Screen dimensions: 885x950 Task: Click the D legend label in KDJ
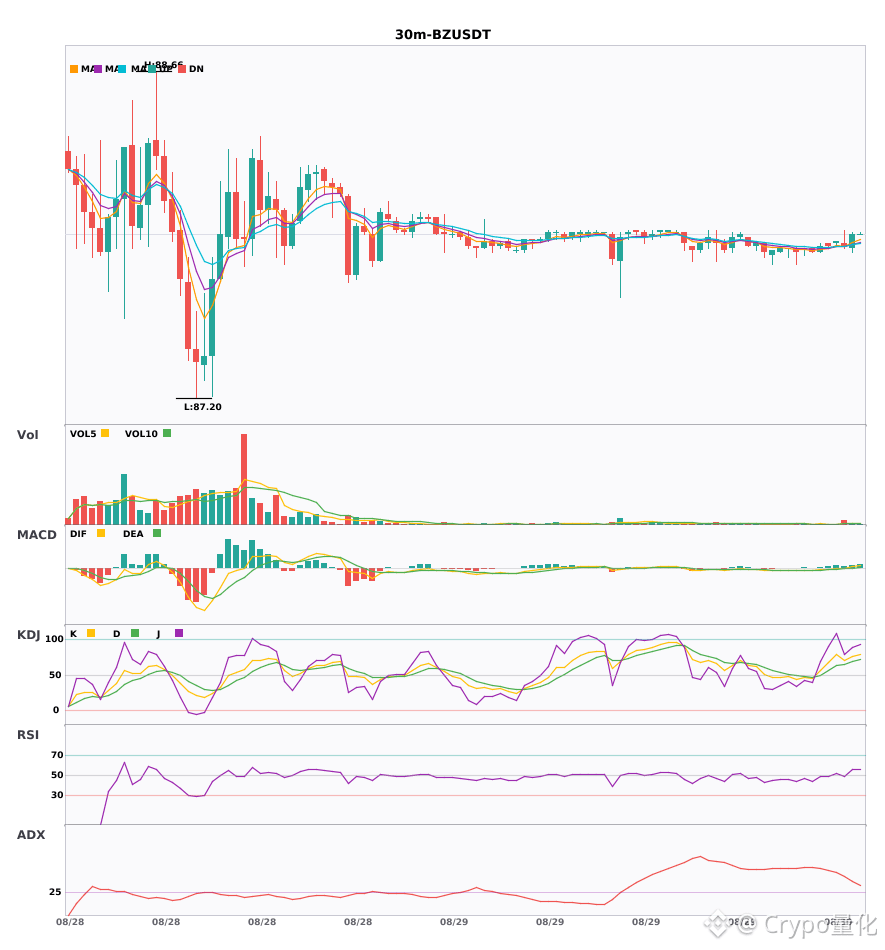(116, 634)
